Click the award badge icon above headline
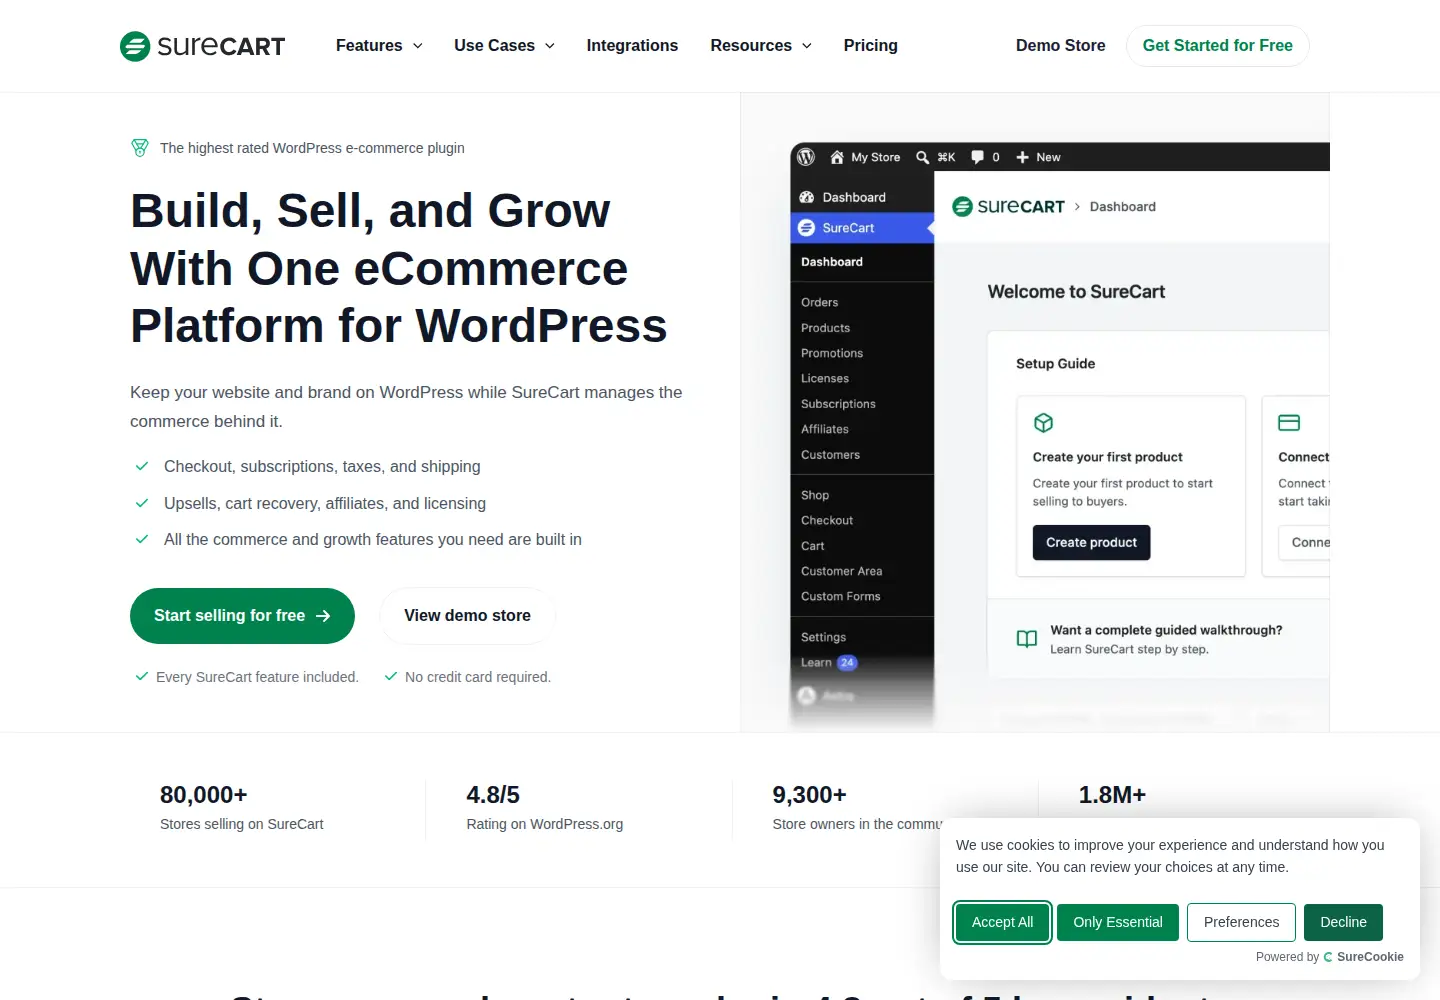This screenshot has height=1000, width=1440. click(140, 148)
